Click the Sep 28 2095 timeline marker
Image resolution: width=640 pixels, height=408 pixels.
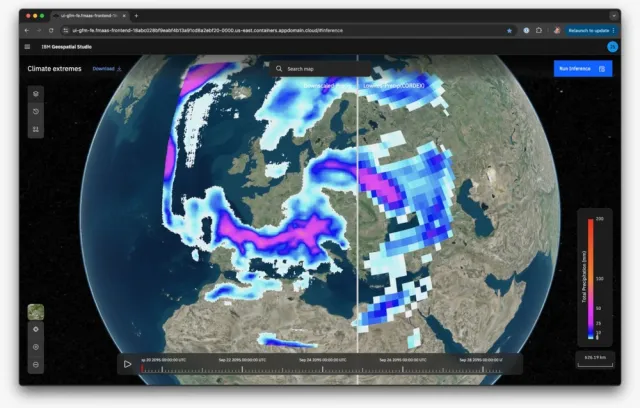click(x=481, y=360)
